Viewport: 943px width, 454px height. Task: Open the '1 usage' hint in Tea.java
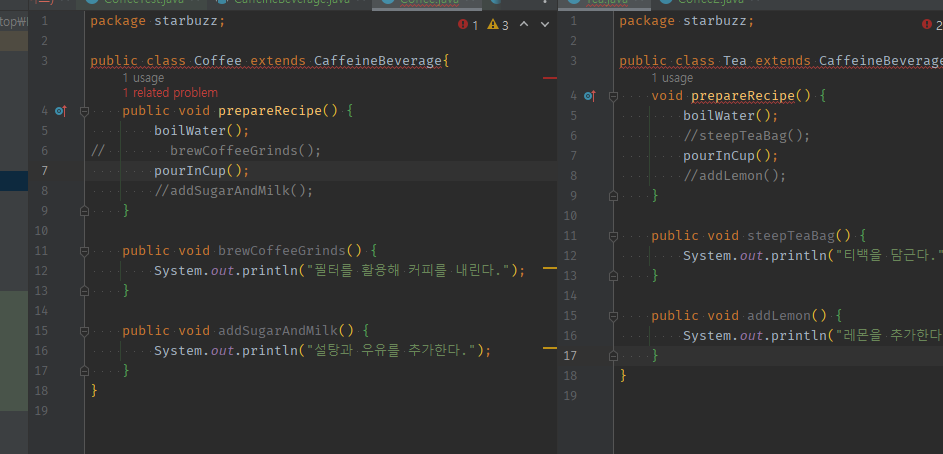[672, 78]
